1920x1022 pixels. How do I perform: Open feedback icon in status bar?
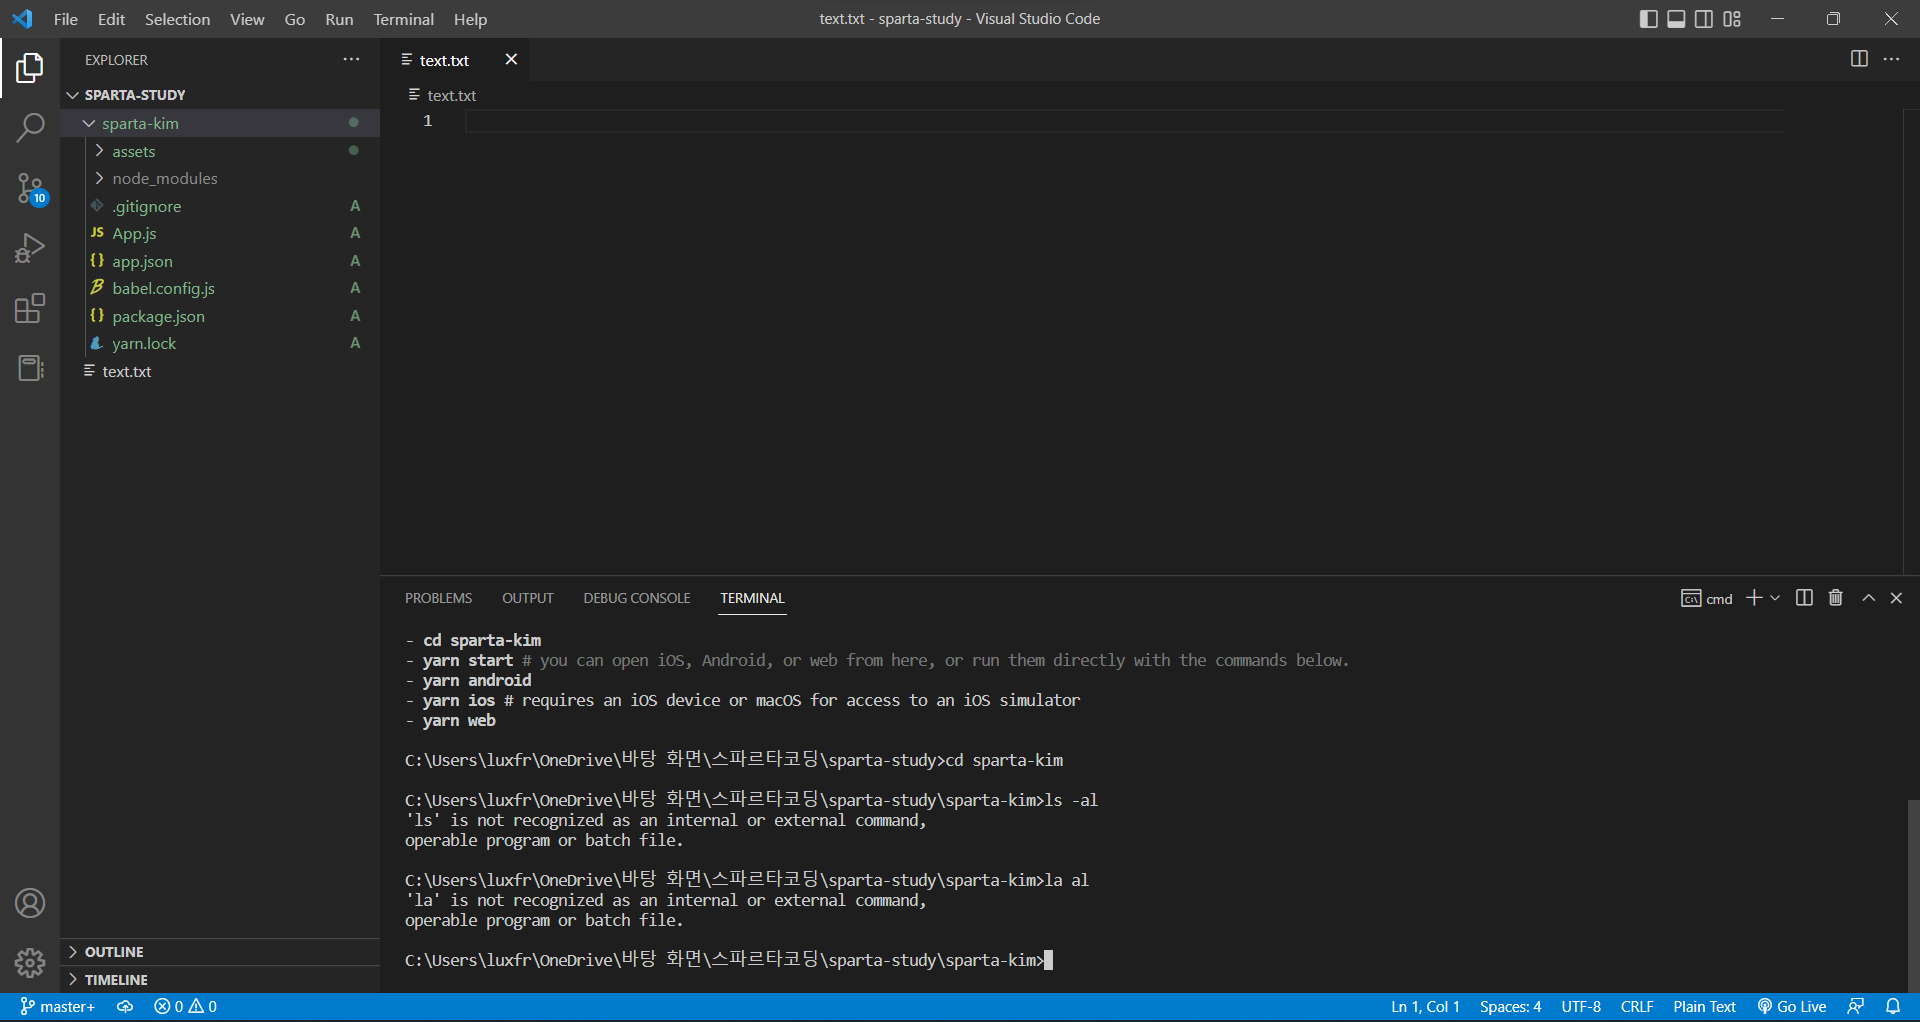point(1856,1007)
